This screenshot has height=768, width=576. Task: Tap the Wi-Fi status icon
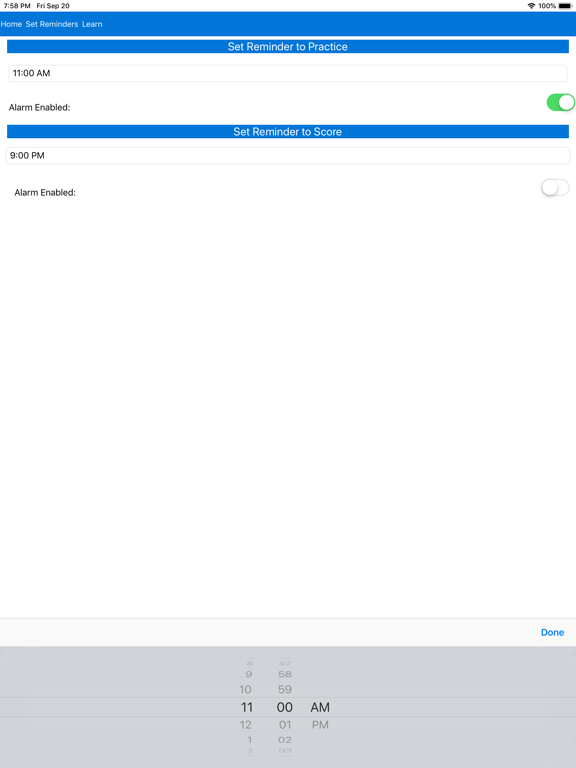coord(531,6)
